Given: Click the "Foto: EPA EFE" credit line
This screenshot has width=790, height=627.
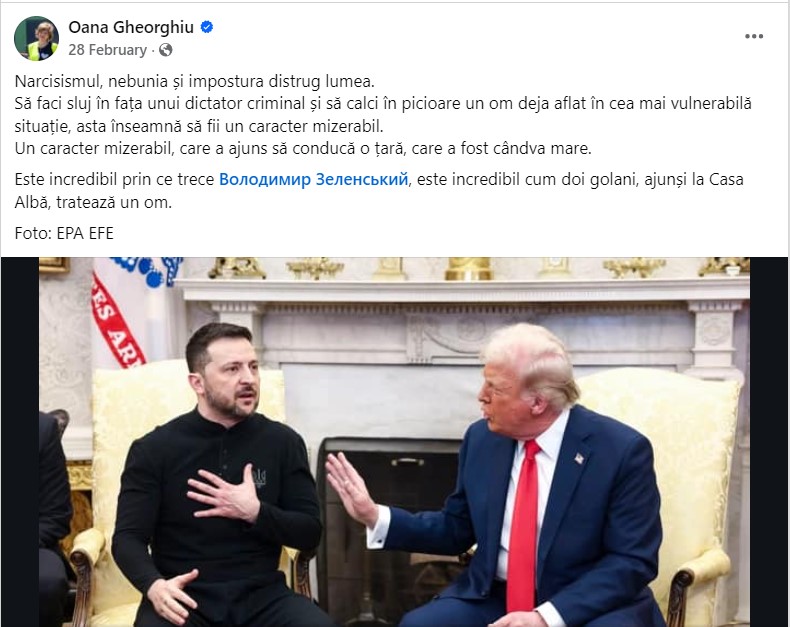Looking at the screenshot, I should (x=64, y=233).
